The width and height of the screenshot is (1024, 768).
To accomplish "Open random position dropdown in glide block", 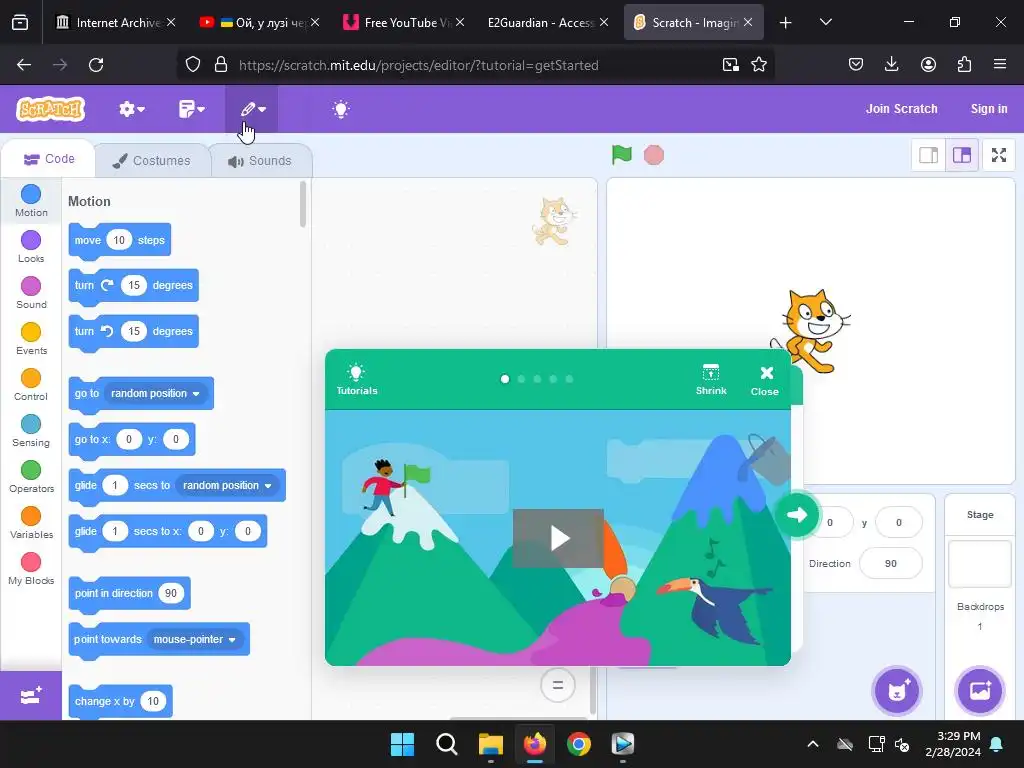I will [227, 485].
